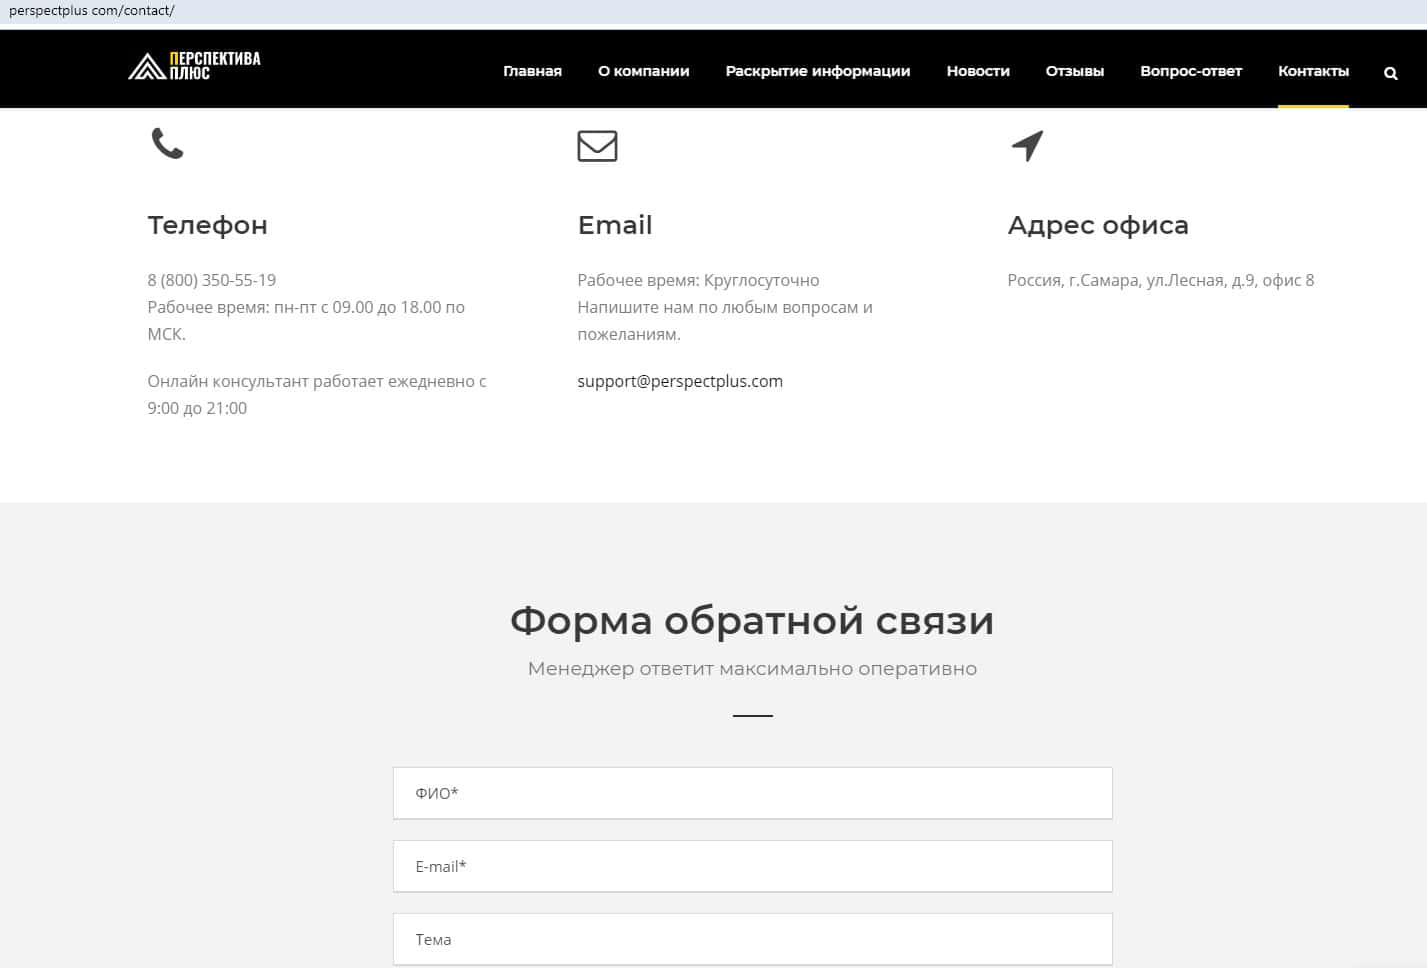Click the Перспектива Плюс logo
The width and height of the screenshot is (1427, 968).
coord(194,66)
